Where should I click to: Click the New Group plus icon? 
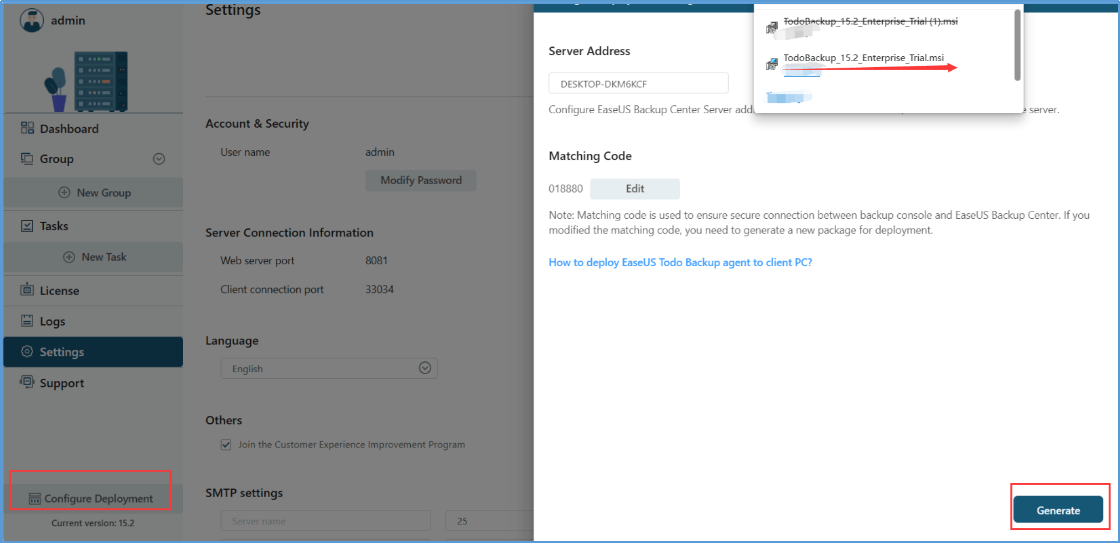coord(64,193)
